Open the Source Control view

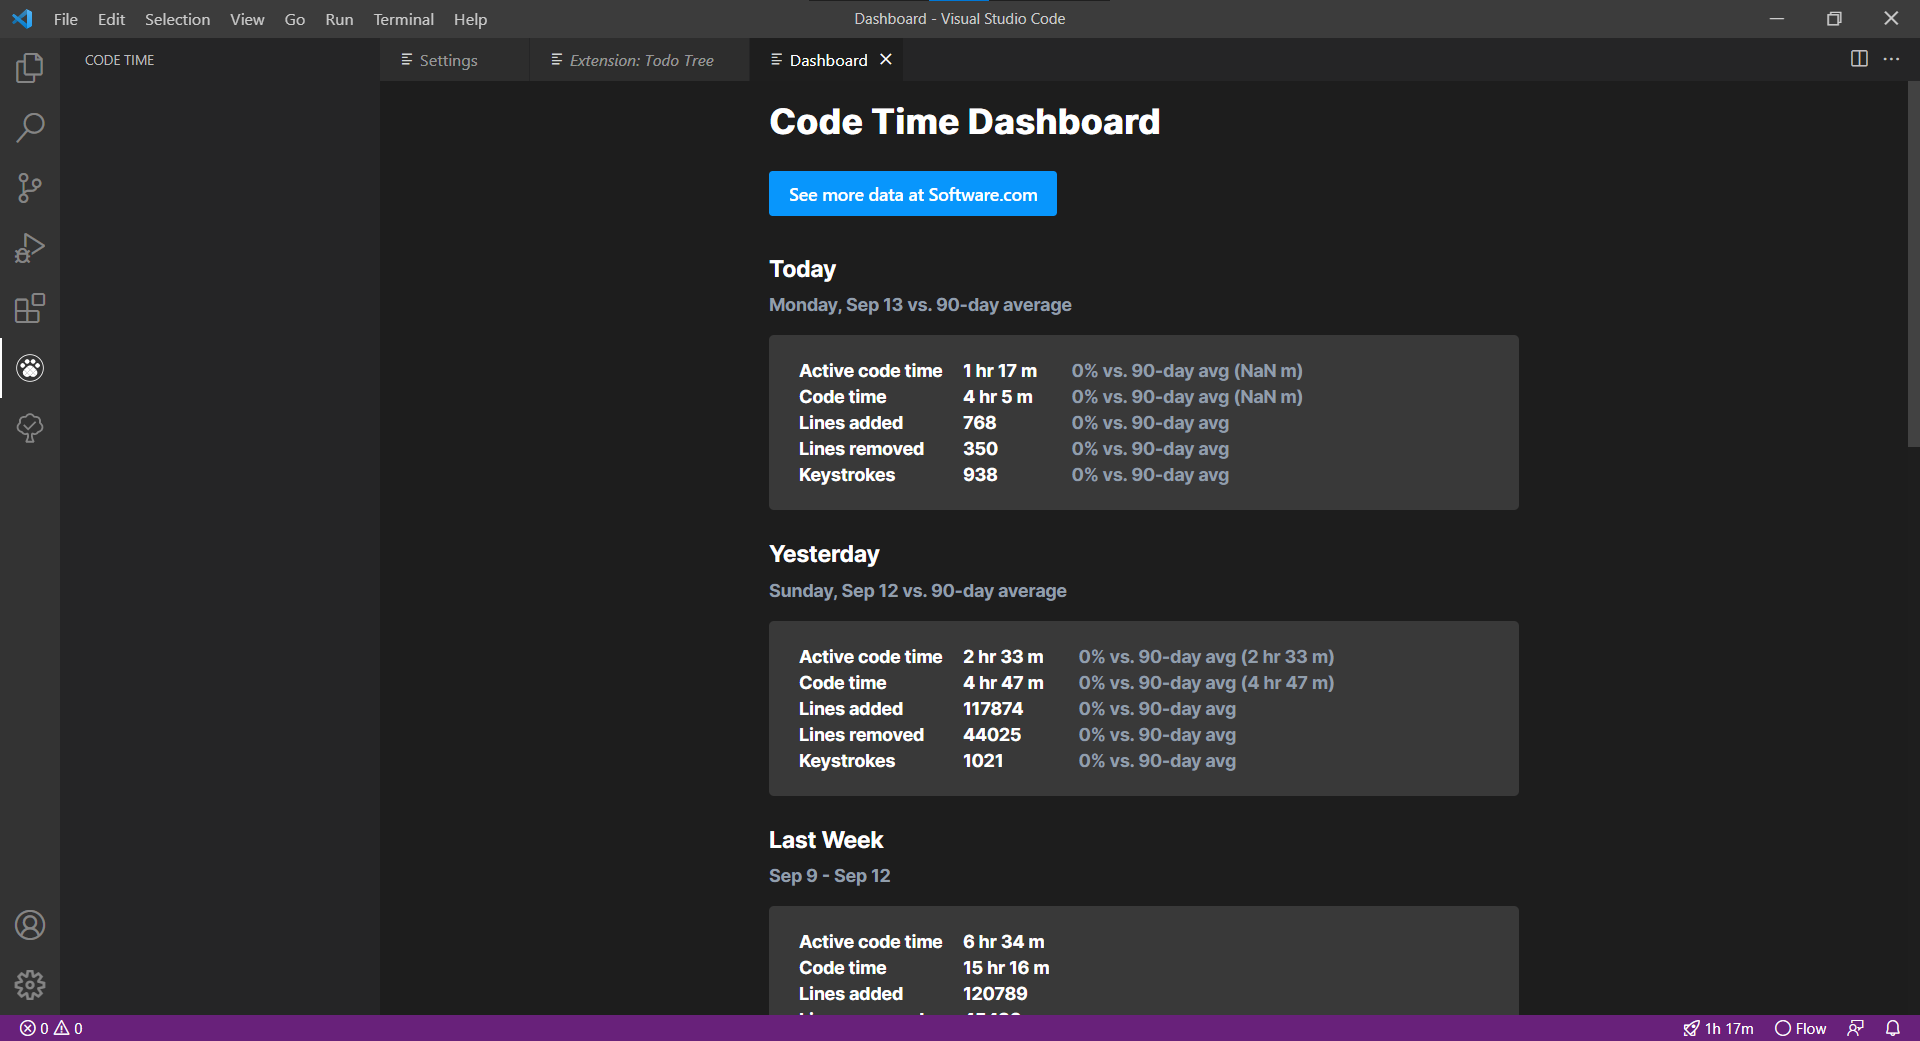[x=30, y=188]
